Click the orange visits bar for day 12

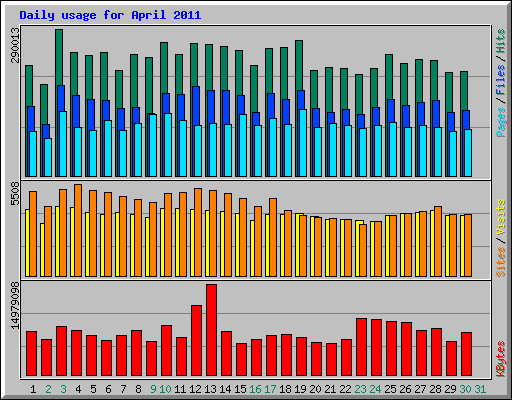(198, 232)
